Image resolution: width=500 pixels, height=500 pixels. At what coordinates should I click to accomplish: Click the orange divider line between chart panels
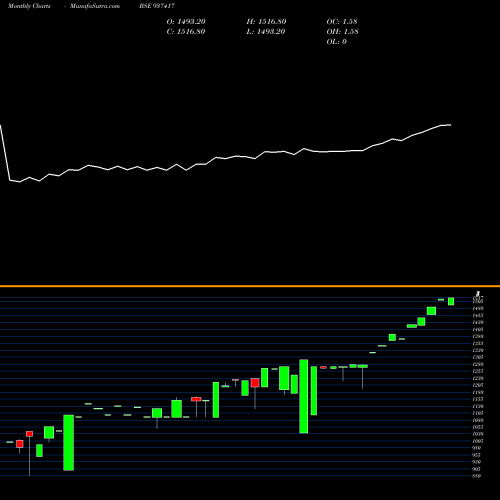(250, 286)
